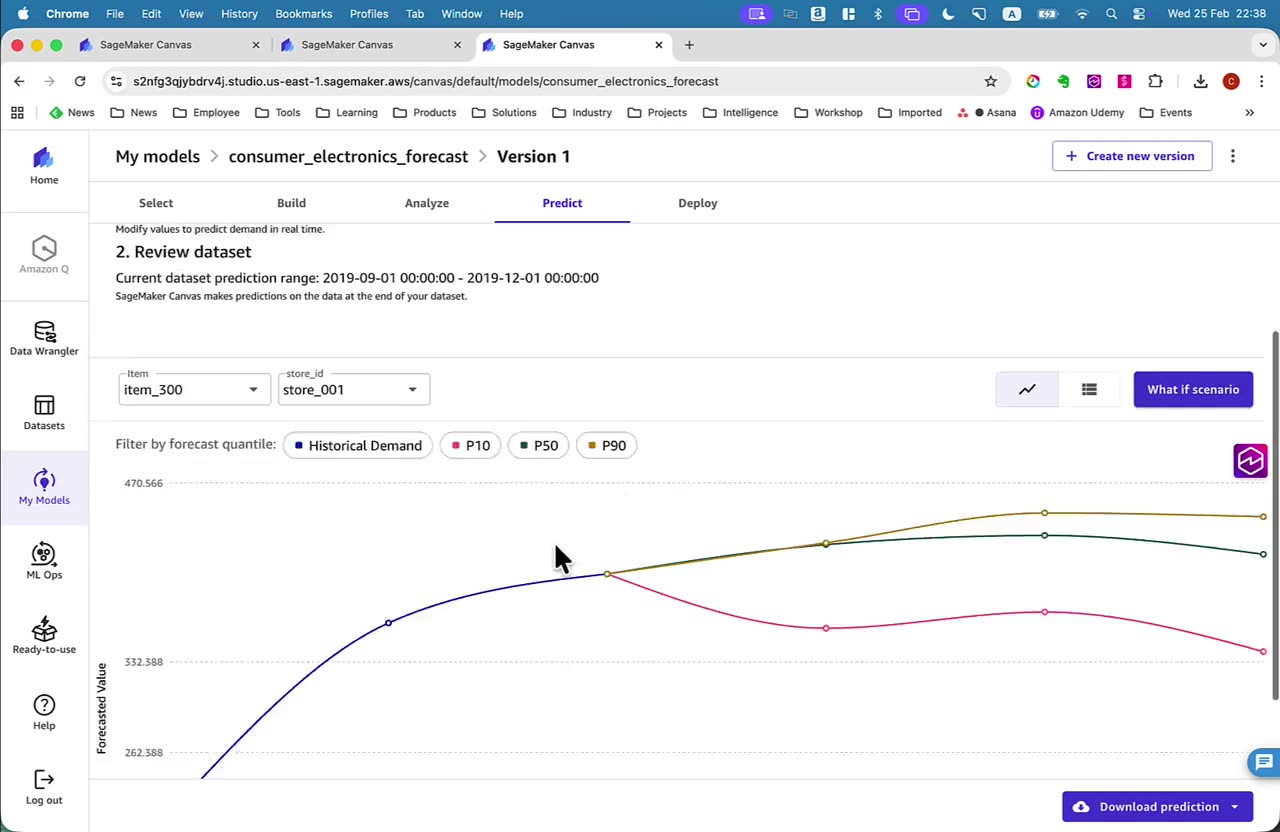Image resolution: width=1280 pixels, height=832 pixels.
Task: Click the Log out icon
Action: 44,779
